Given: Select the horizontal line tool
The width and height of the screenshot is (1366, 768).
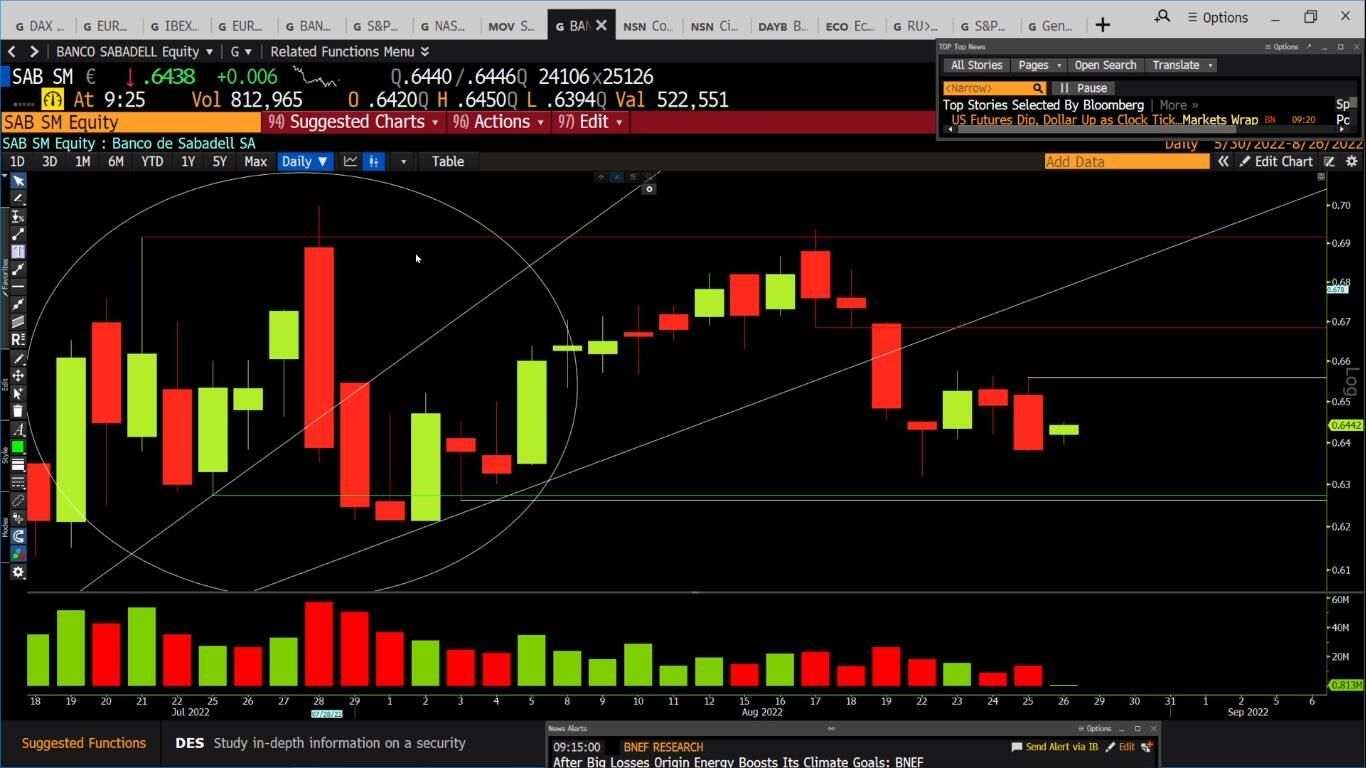Looking at the screenshot, I should [18, 287].
